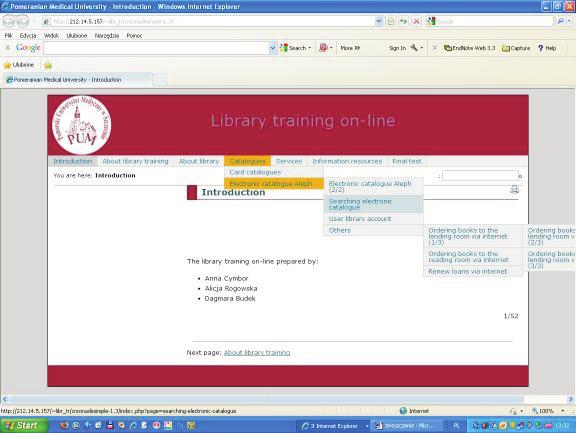Open the Pomoc menu

134,36
